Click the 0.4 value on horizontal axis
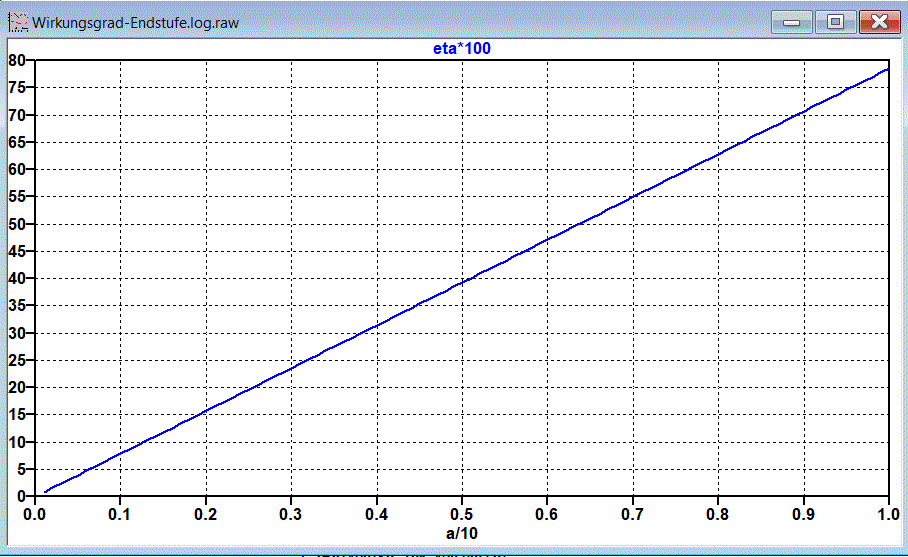Viewport: 908px width, 557px height. click(376, 514)
